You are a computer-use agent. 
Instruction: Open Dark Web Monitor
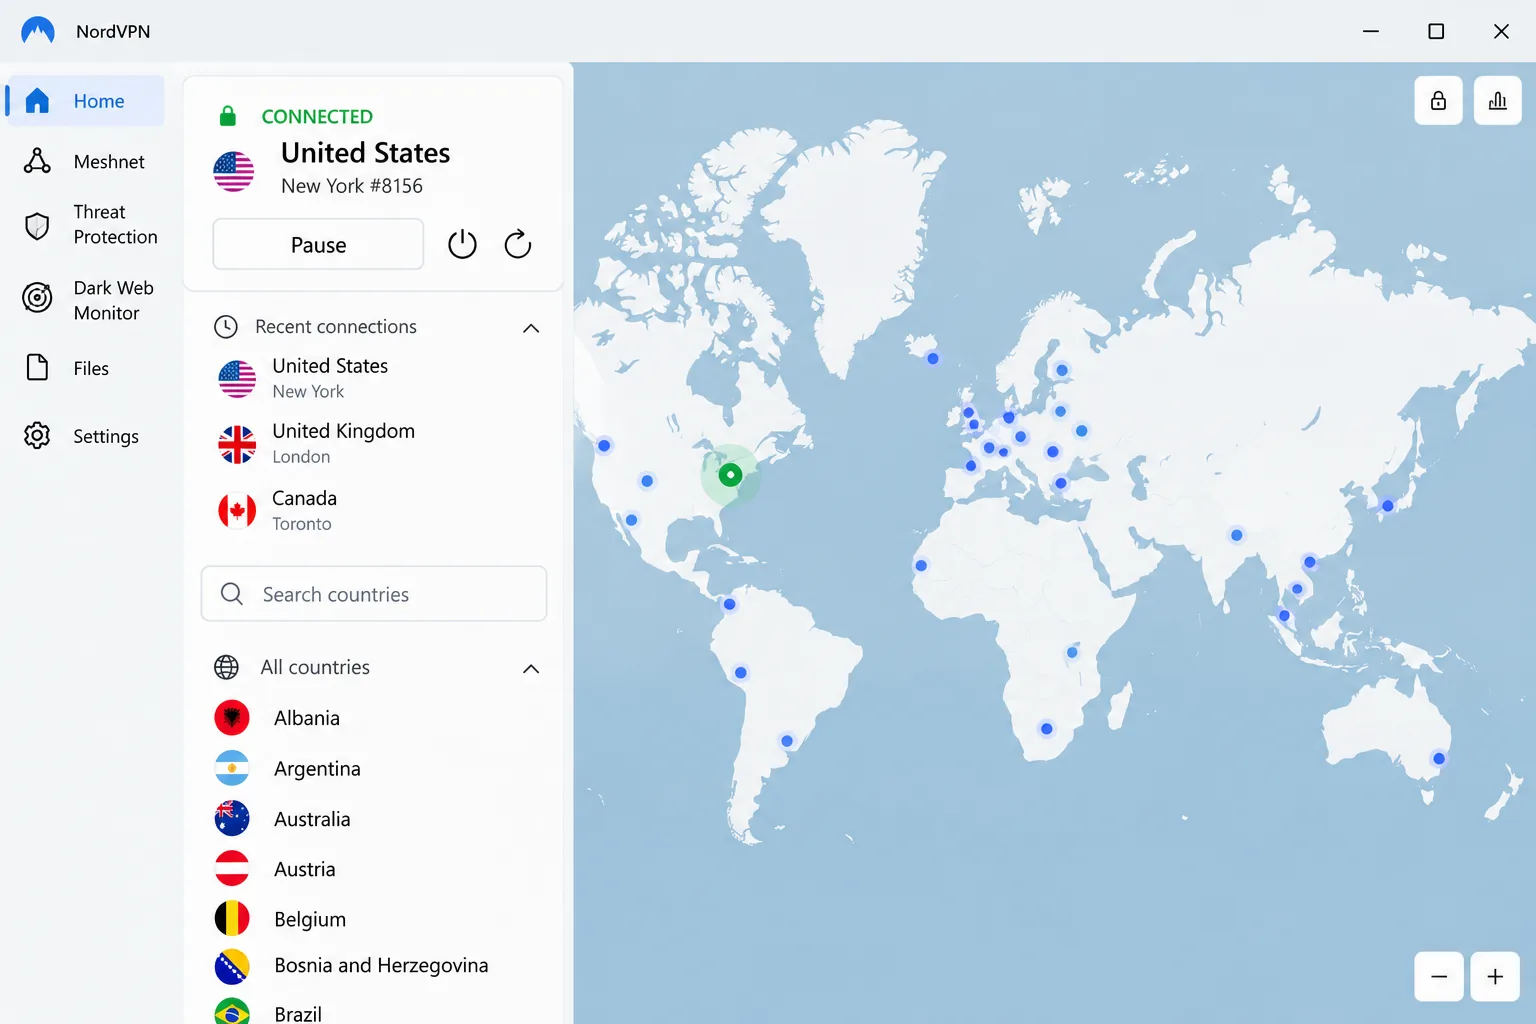[85, 299]
